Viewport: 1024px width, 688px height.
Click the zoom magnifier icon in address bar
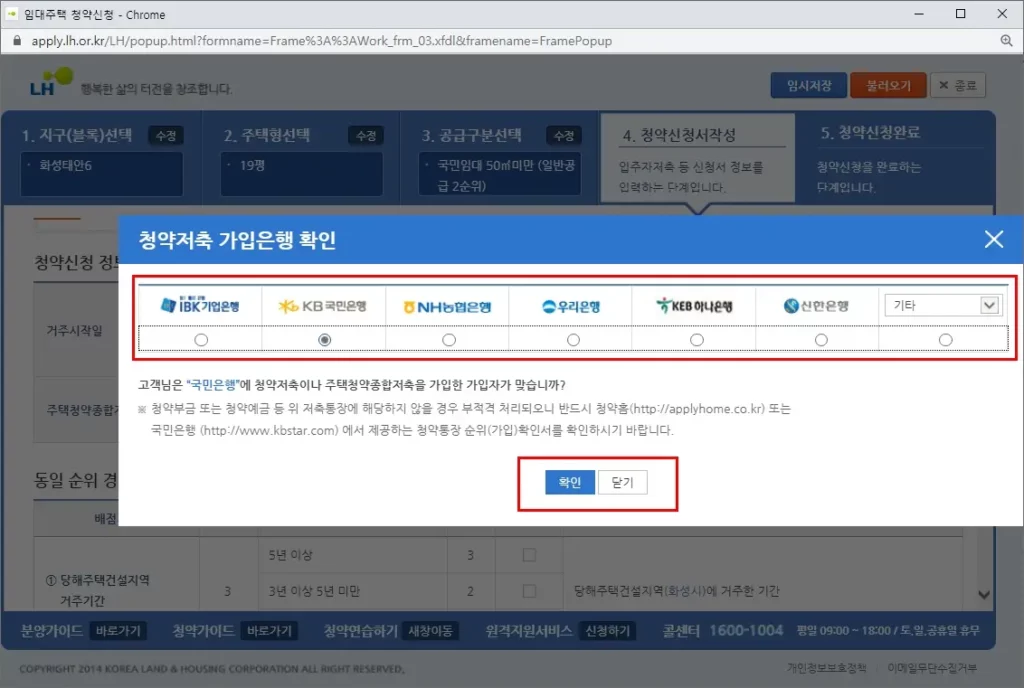1006,41
